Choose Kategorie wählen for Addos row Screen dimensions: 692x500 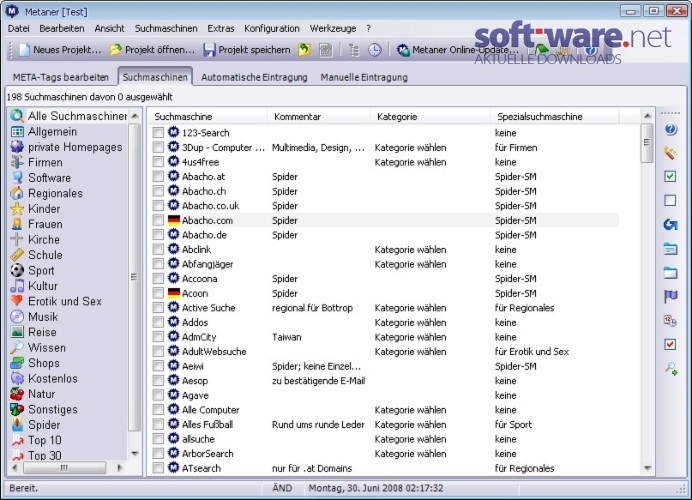[x=410, y=322]
